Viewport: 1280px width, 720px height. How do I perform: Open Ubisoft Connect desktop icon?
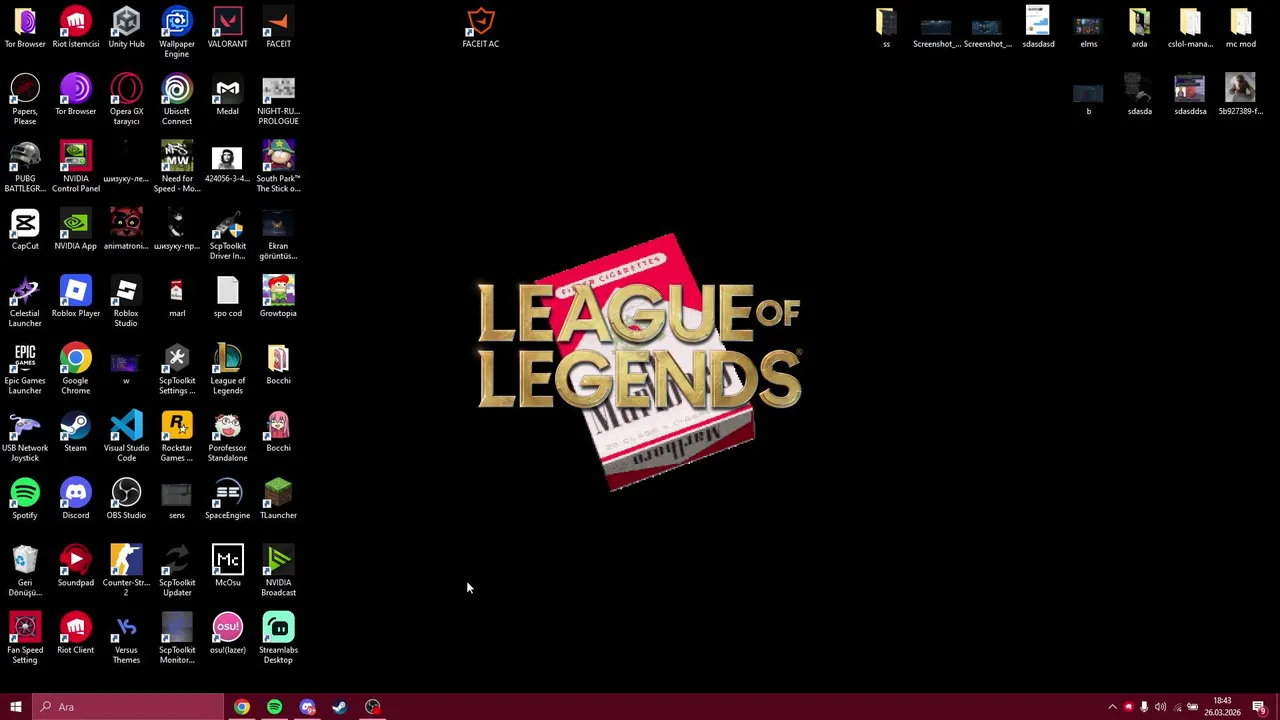(x=177, y=100)
